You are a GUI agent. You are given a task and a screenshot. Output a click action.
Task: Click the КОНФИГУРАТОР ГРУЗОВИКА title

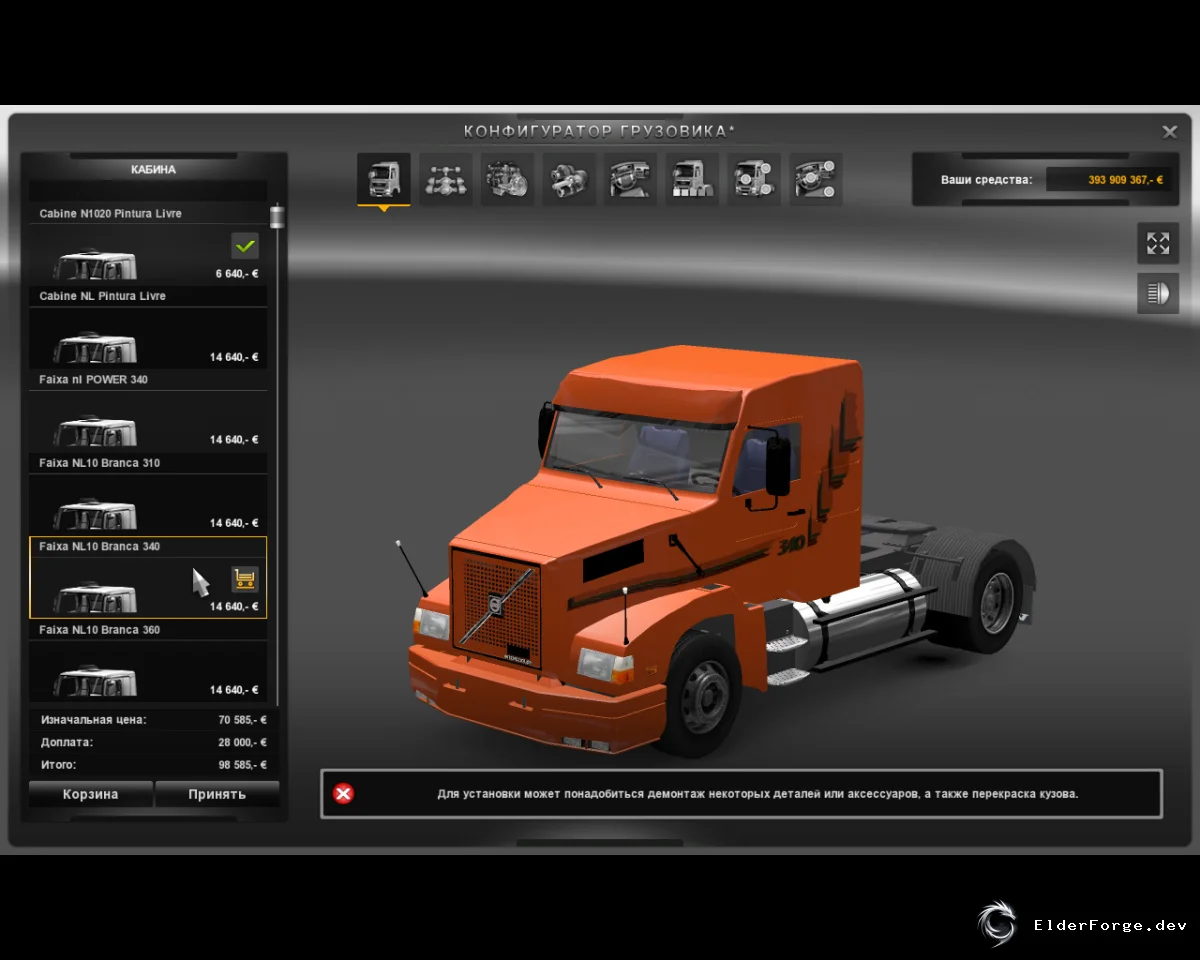599,131
